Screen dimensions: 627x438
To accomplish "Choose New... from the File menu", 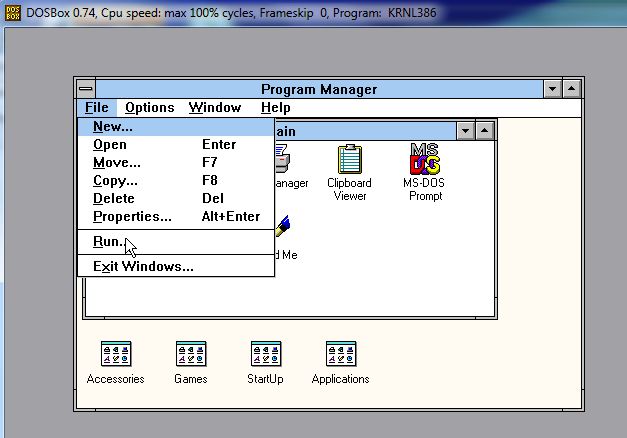I will (x=176, y=127).
